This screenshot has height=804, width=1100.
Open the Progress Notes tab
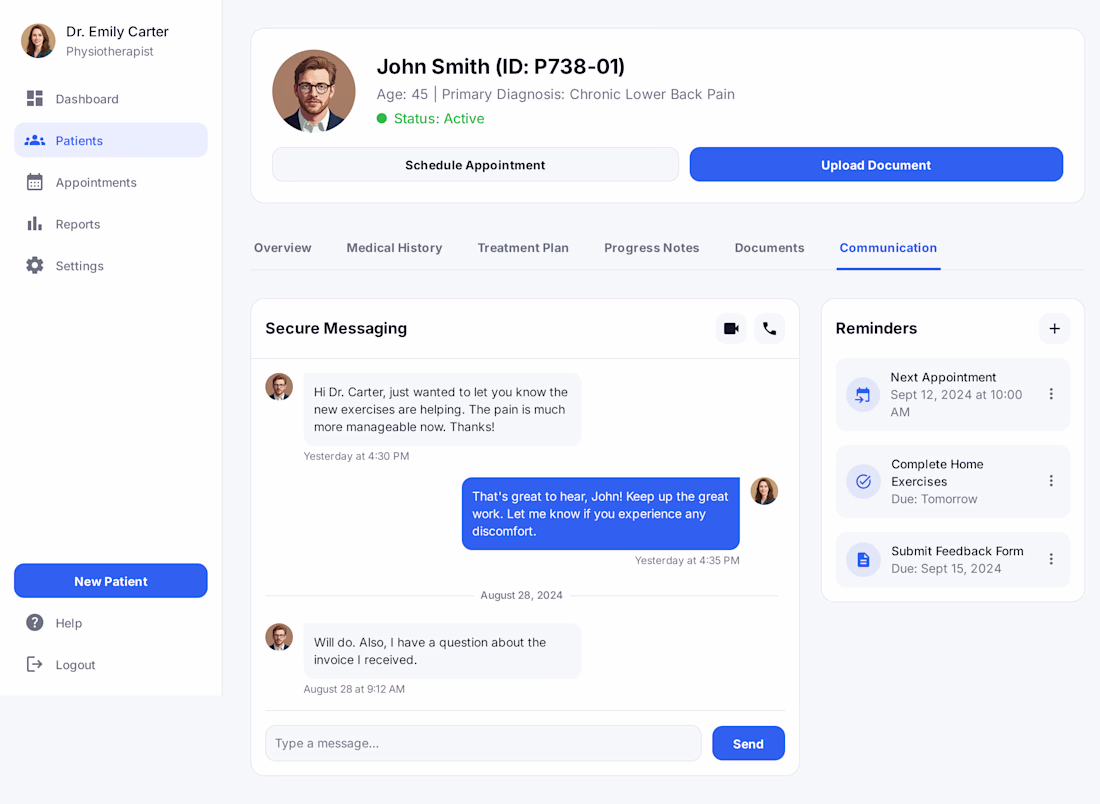(x=652, y=248)
